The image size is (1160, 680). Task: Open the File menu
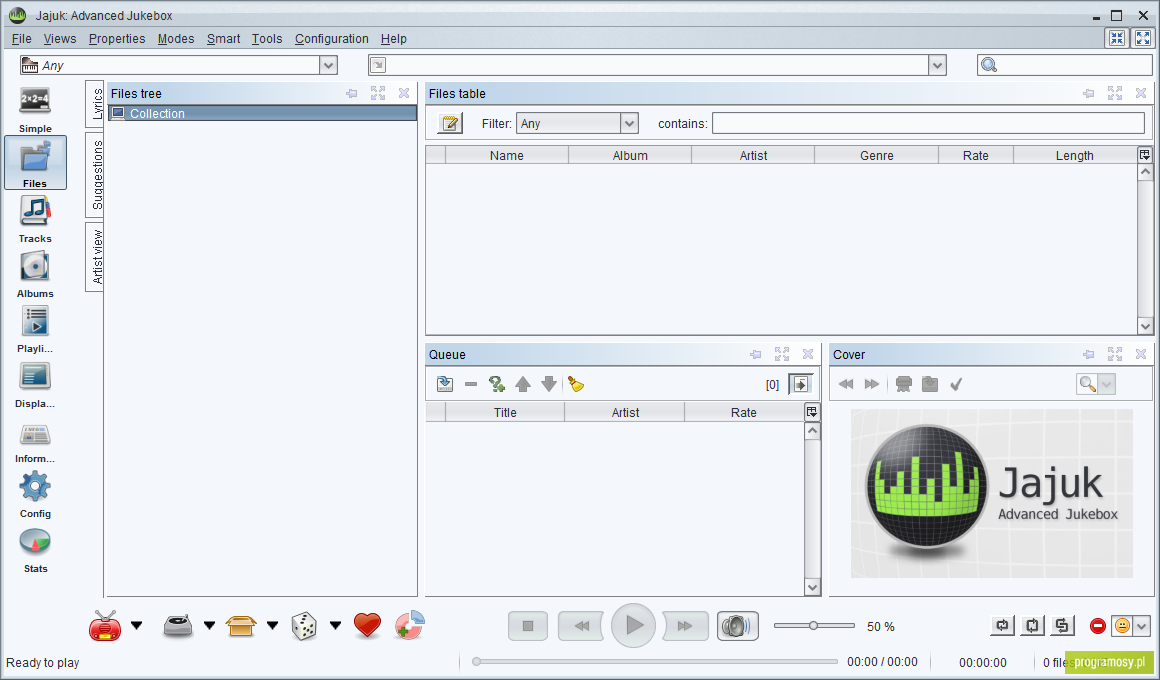coord(21,38)
